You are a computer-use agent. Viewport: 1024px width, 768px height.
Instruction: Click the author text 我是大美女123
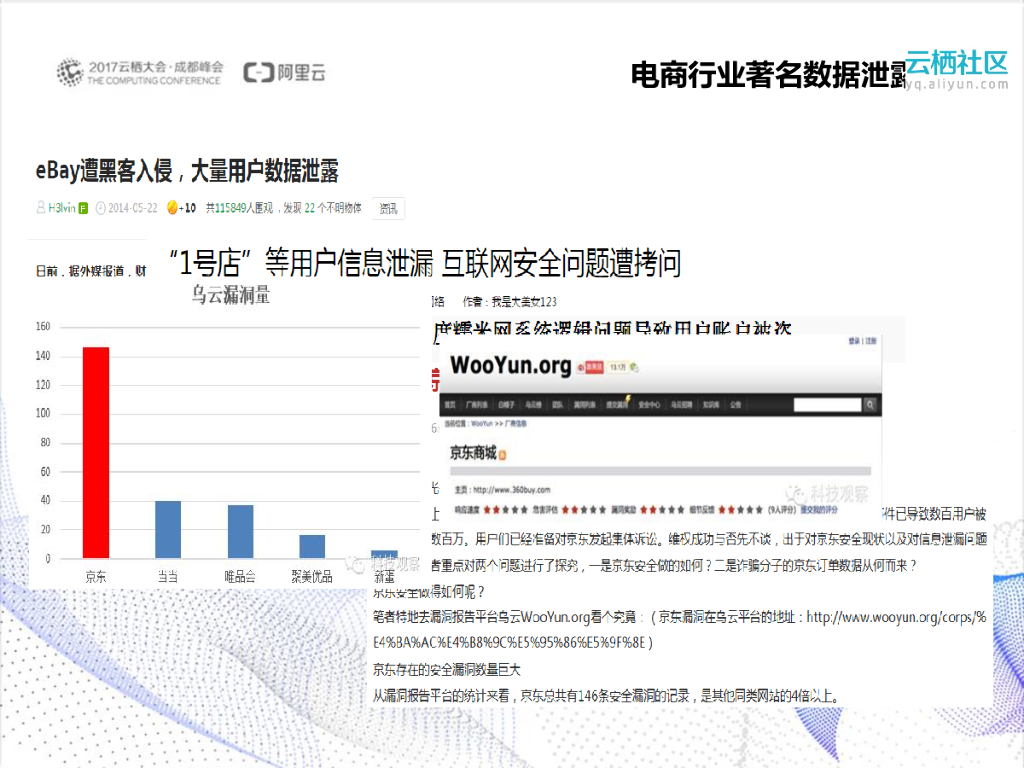pyautogui.click(x=524, y=302)
